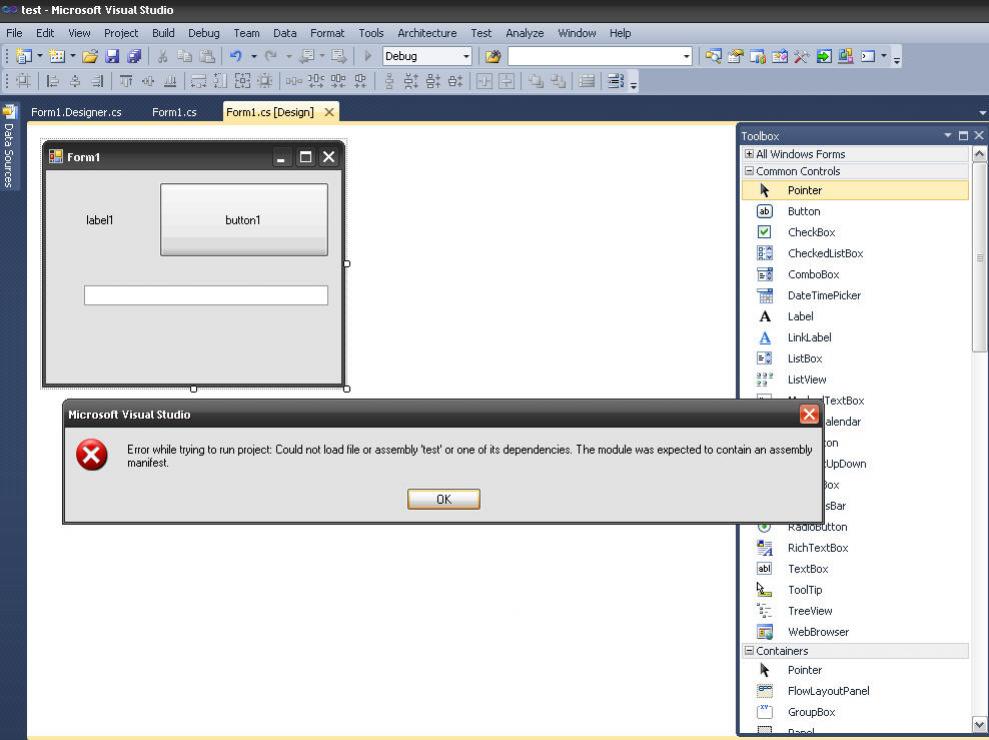Click the Align Centers layout icon

coord(75,81)
